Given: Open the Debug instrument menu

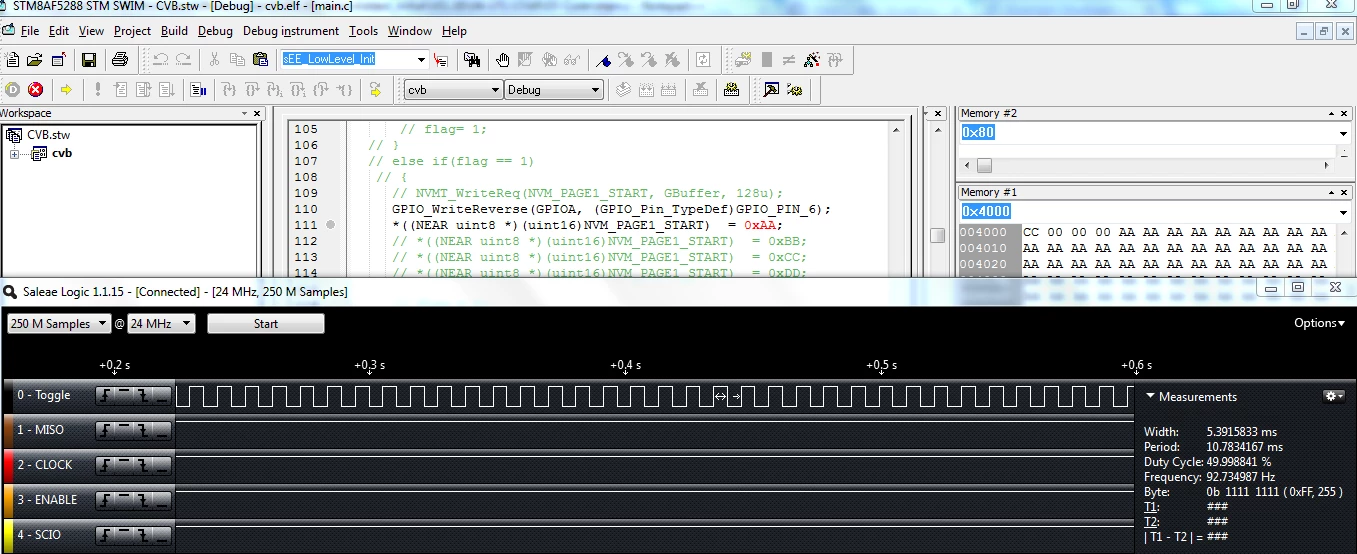Looking at the screenshot, I should click(291, 31).
